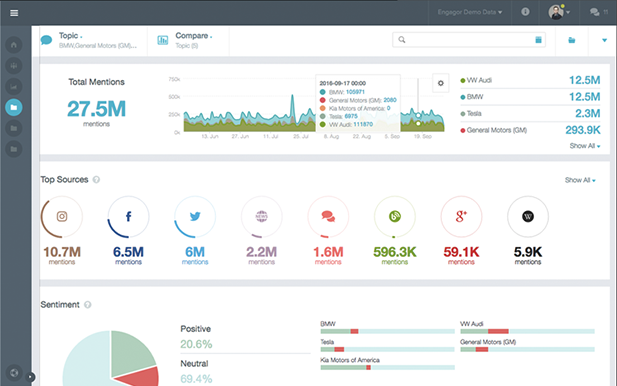Open the hamburger menu

[x=14, y=13]
